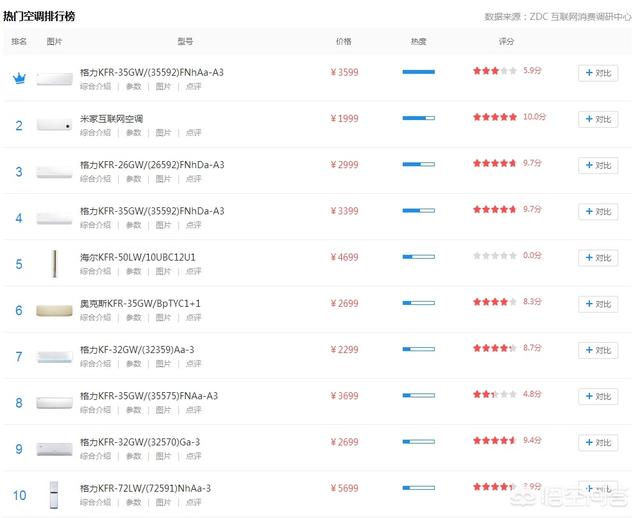Click the 10.0分 star rating of 米家互联网空调
Viewport: 640px width, 518px height.
point(495,117)
